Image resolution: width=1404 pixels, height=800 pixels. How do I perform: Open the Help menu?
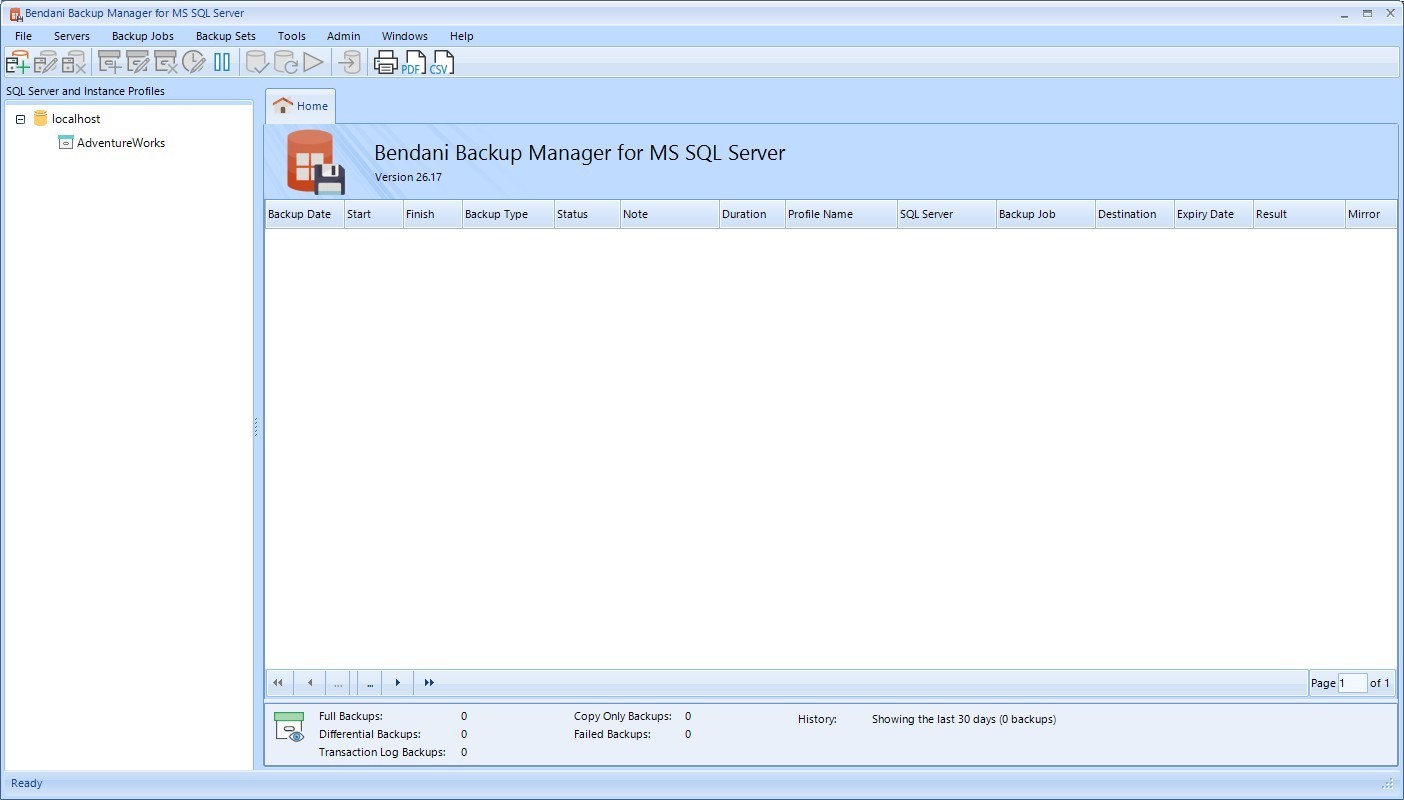[461, 36]
